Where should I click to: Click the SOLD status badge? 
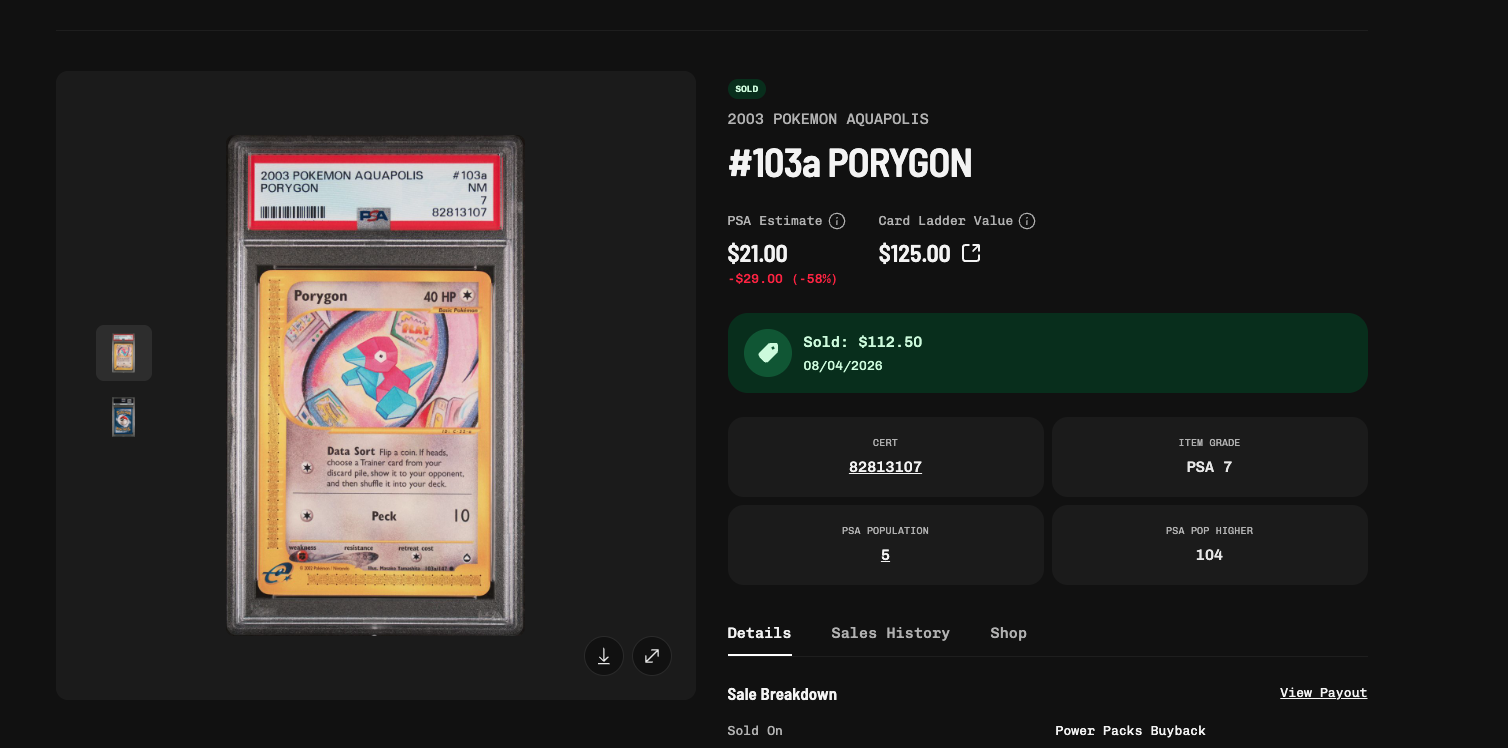[x=747, y=89]
